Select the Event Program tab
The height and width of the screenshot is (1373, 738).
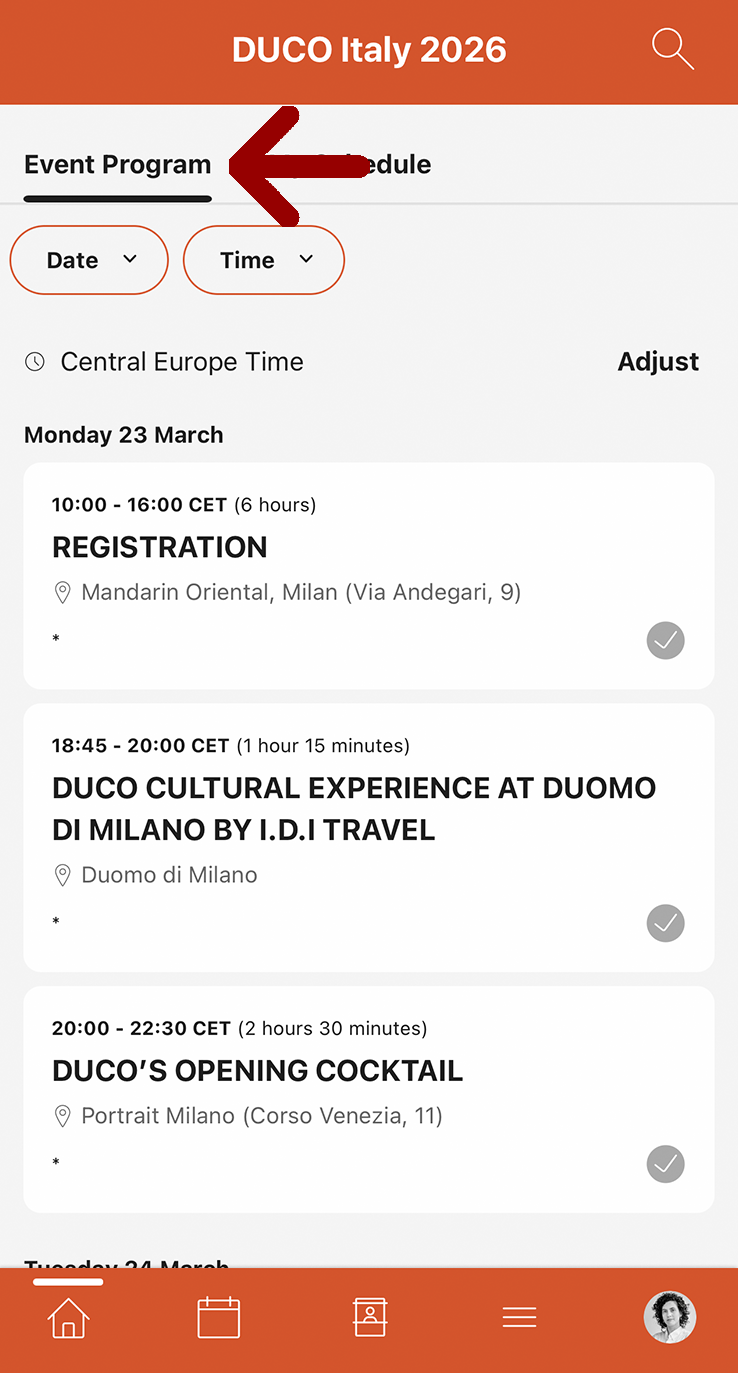118,165
